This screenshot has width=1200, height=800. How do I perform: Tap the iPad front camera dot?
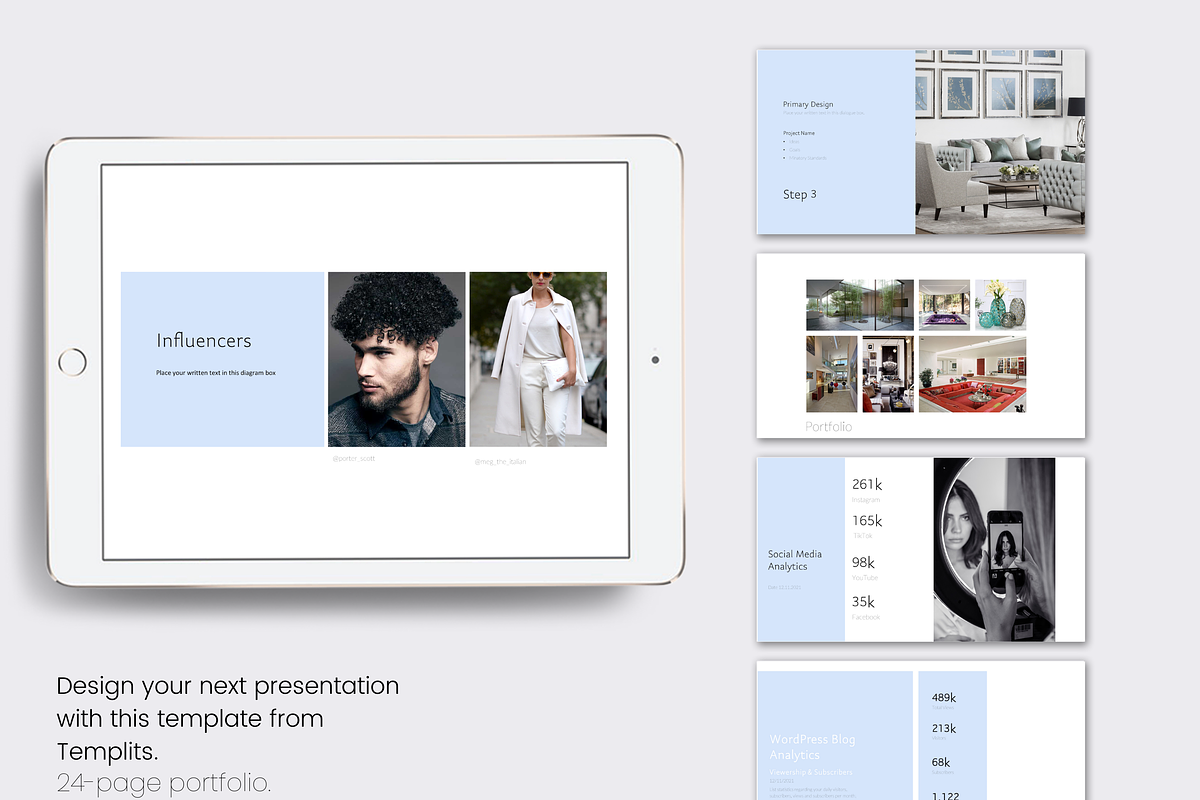[x=655, y=360]
